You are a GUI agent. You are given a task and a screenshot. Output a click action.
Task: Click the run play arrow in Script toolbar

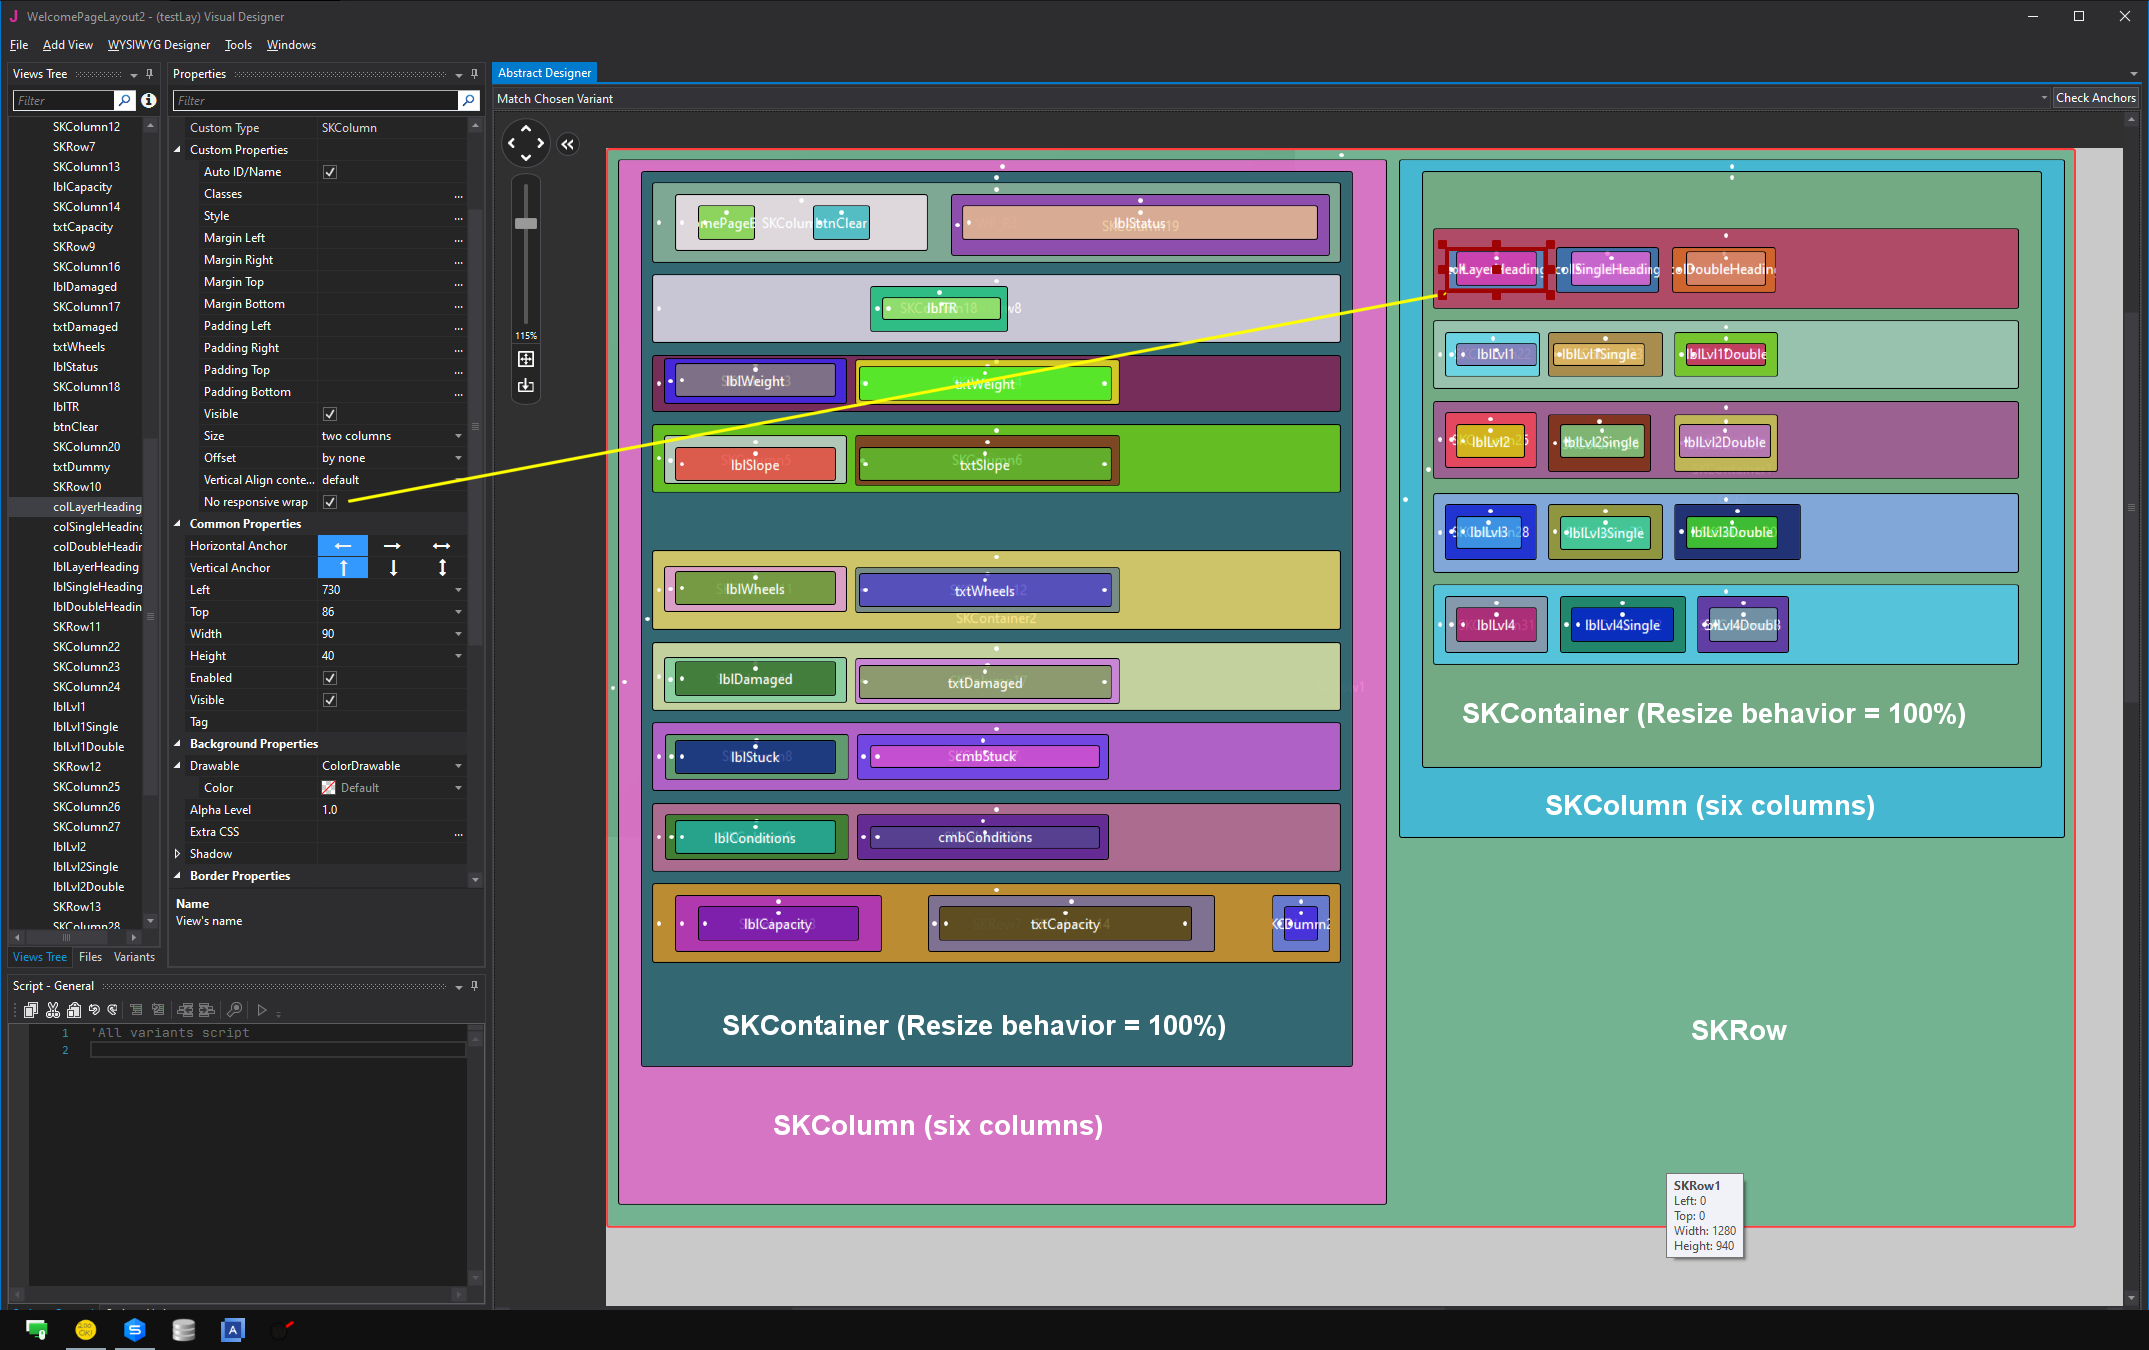coord(262,1010)
